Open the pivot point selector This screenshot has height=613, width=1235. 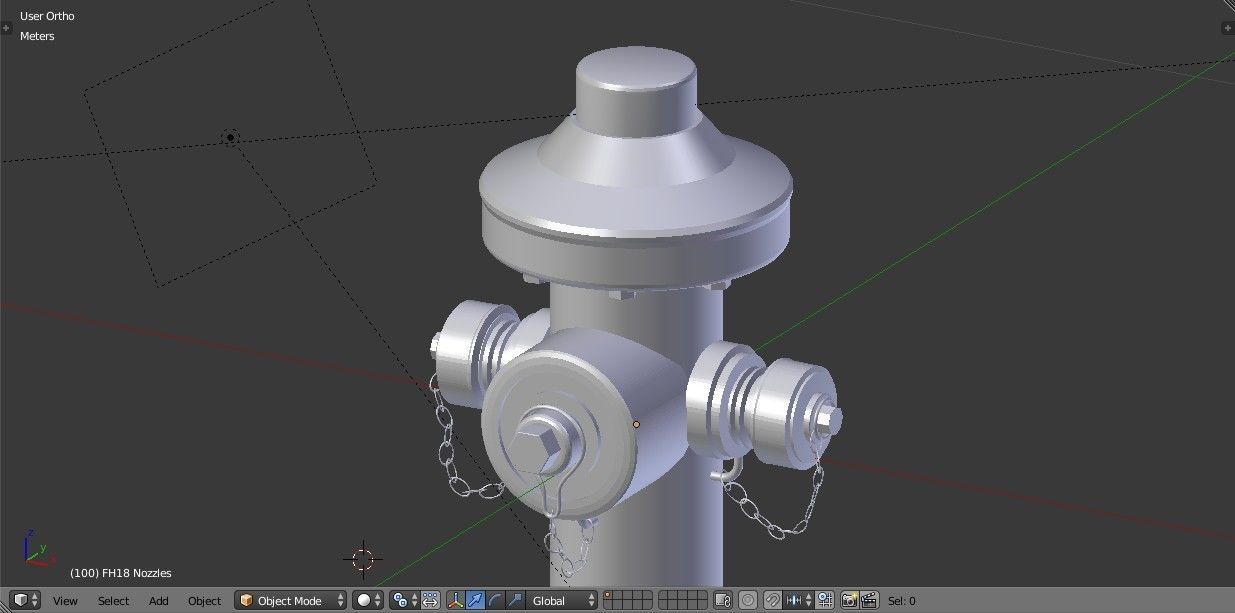point(404,600)
